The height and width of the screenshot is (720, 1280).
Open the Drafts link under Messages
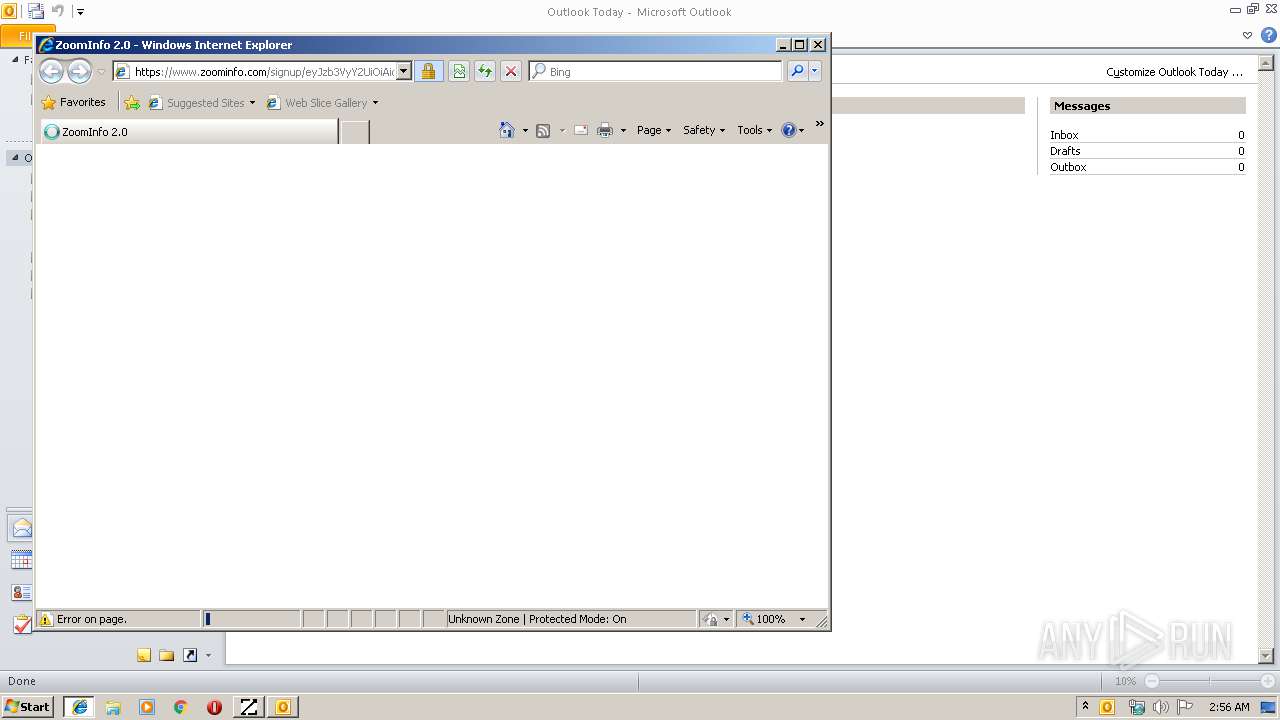pos(1065,151)
